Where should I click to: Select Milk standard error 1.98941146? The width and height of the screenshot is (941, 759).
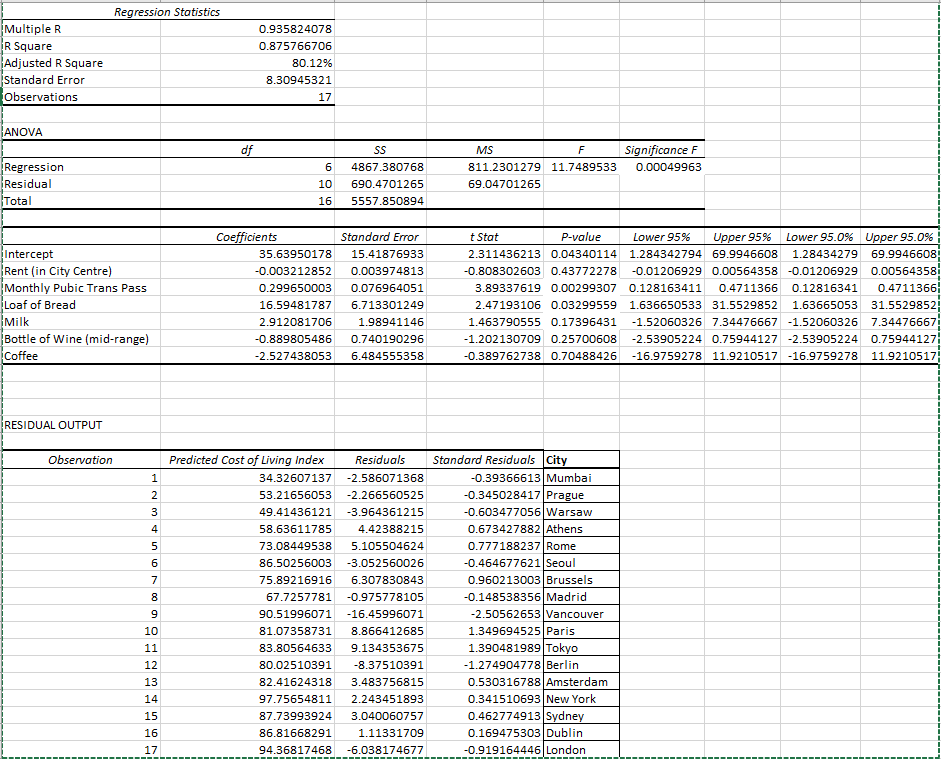coord(380,322)
